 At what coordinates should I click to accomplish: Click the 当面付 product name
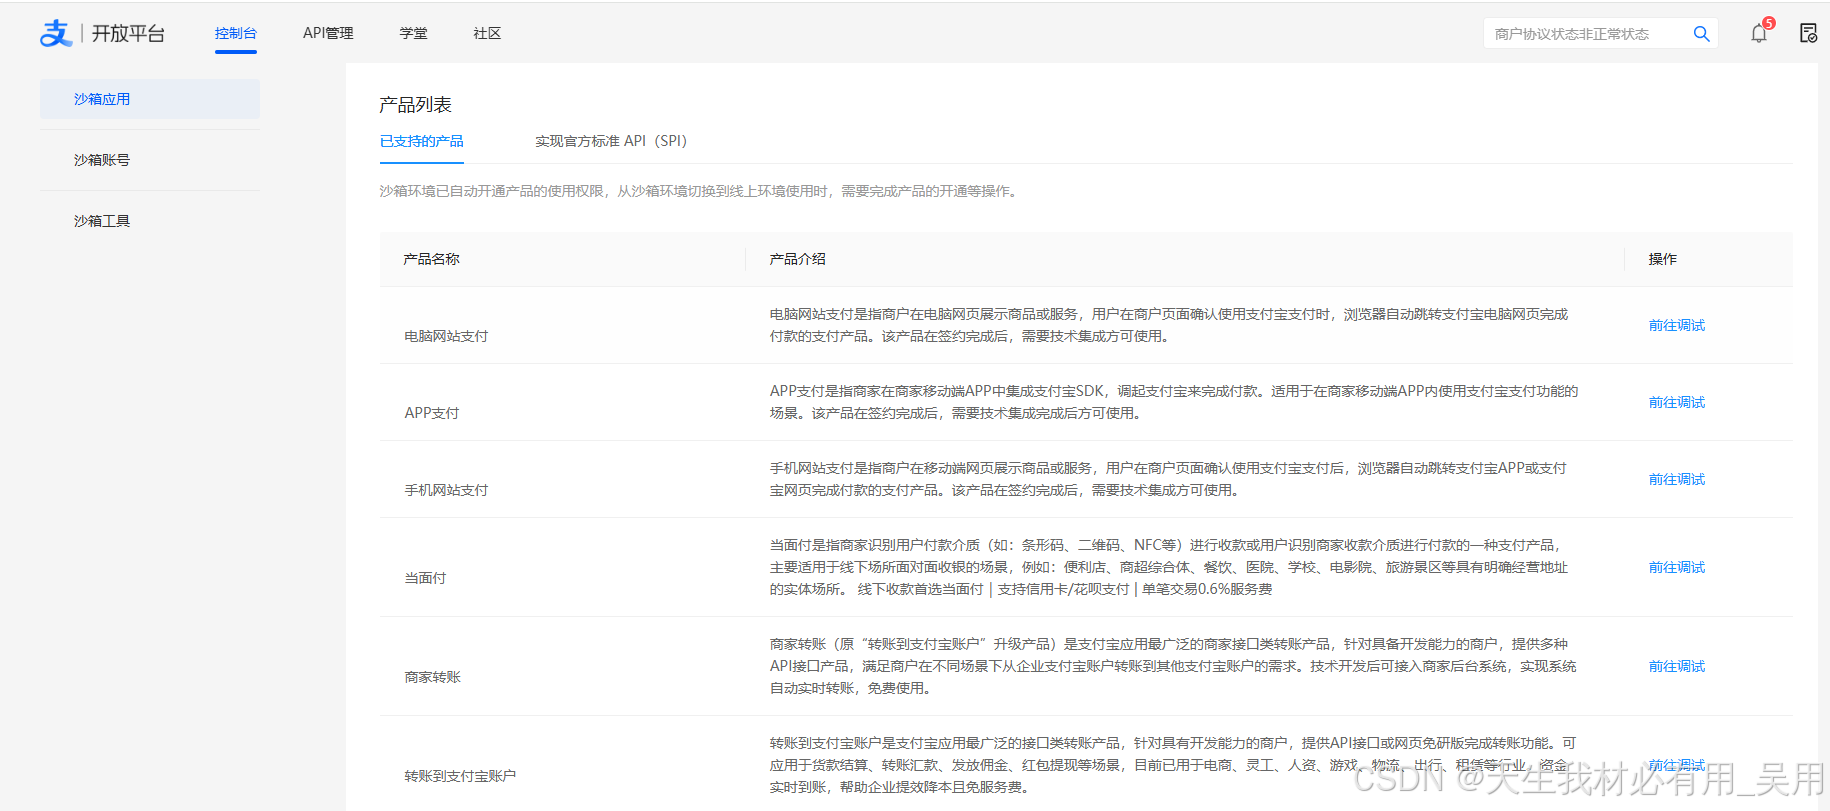[x=425, y=578]
